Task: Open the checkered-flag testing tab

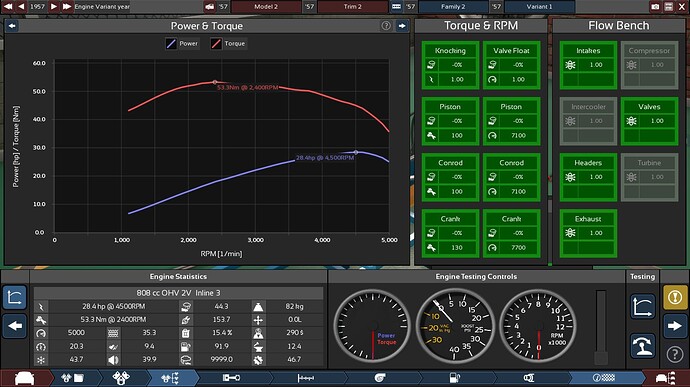Action: (x=603, y=378)
